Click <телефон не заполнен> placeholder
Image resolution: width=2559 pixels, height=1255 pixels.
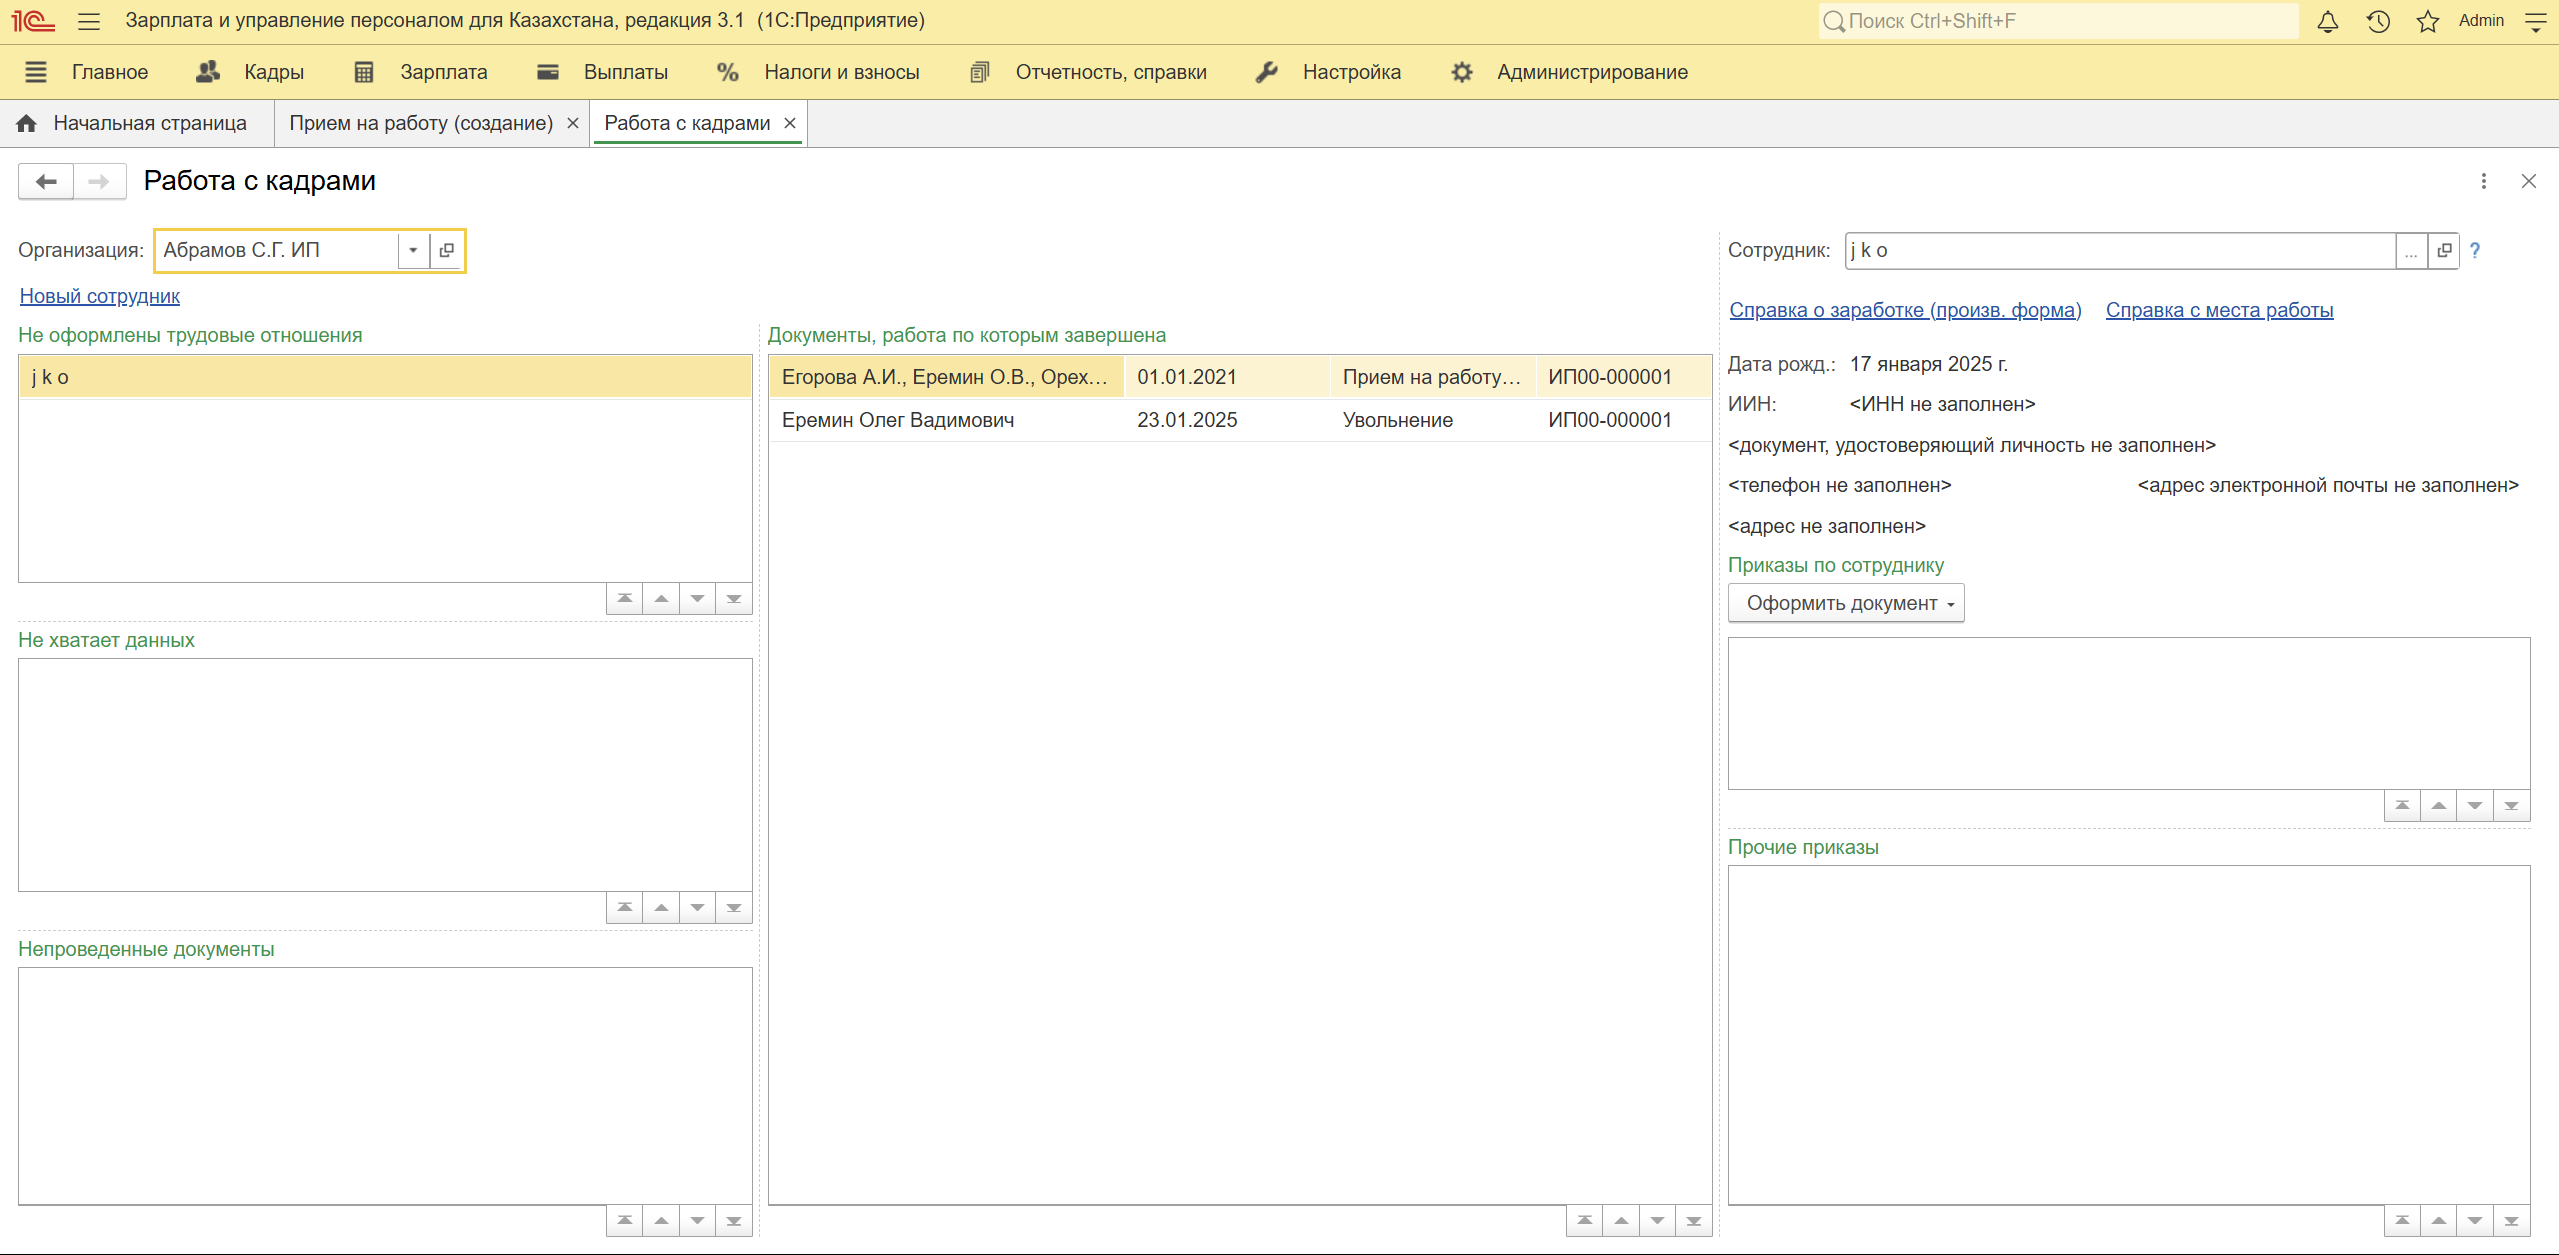tap(1840, 485)
